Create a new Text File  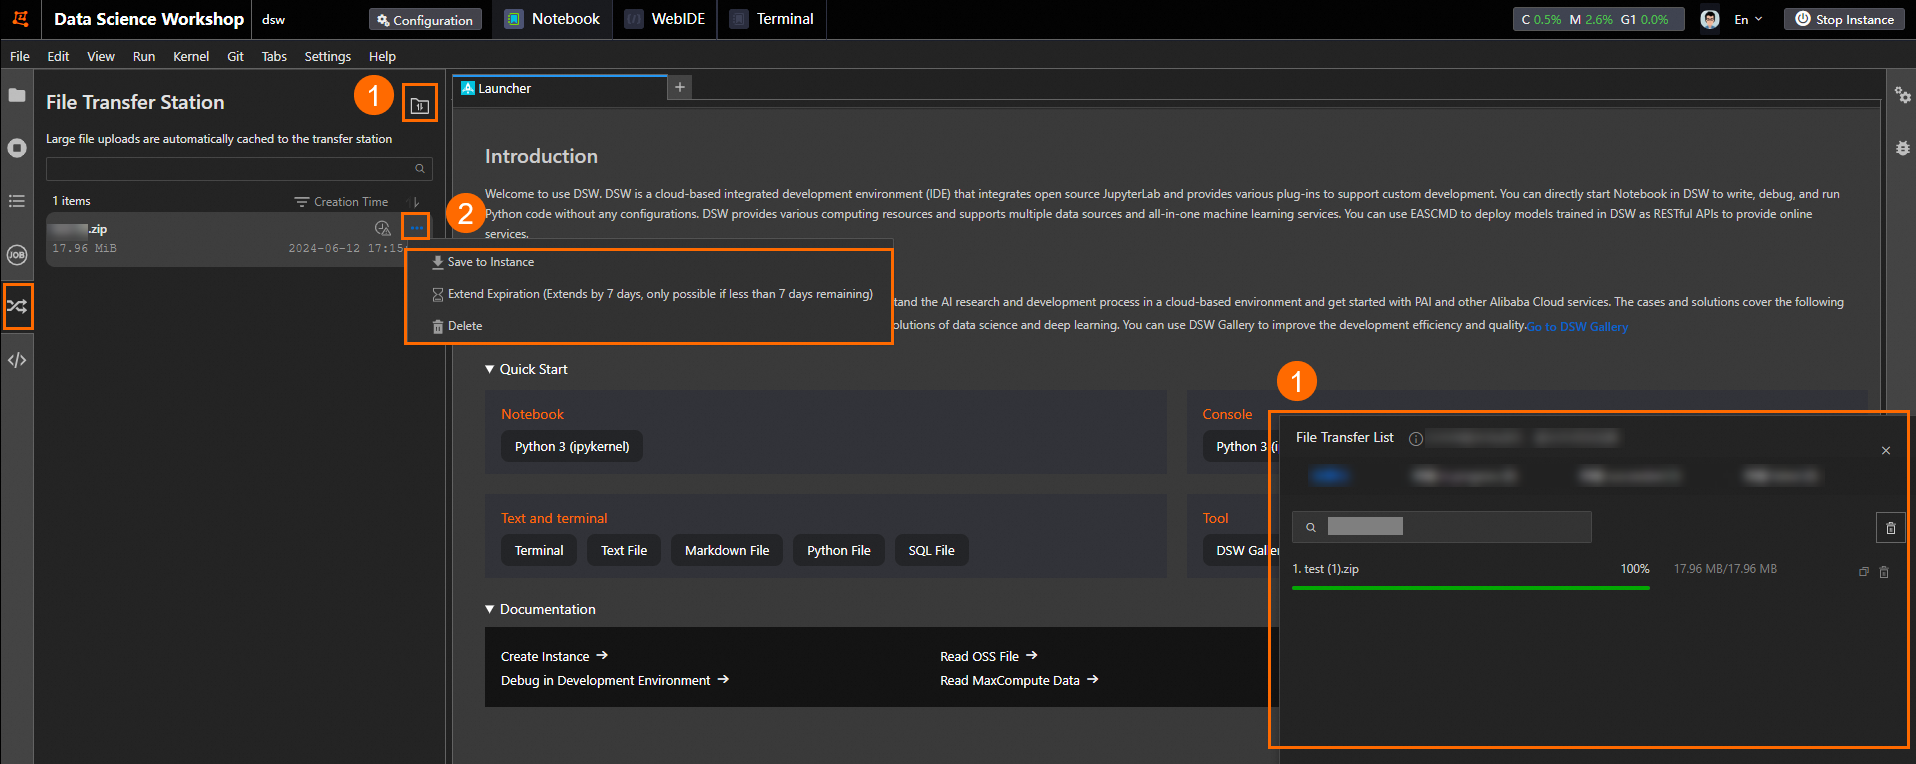[x=624, y=550]
